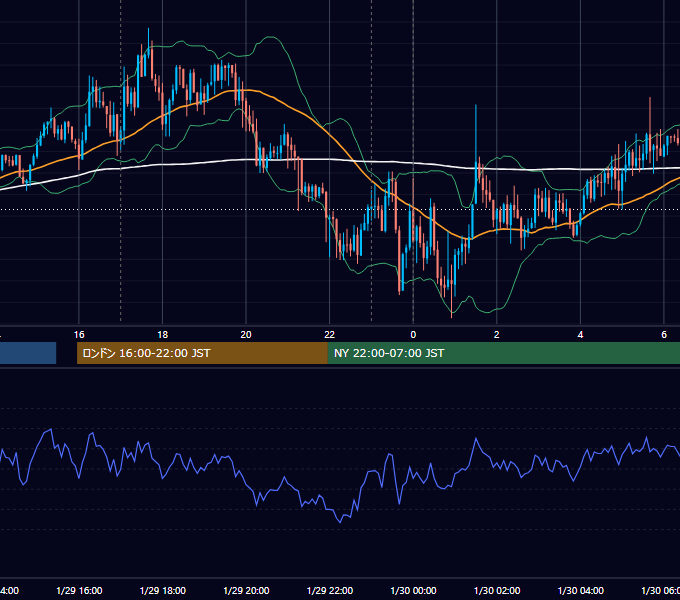Click the 1/29 18:00 date label

click(x=163, y=591)
